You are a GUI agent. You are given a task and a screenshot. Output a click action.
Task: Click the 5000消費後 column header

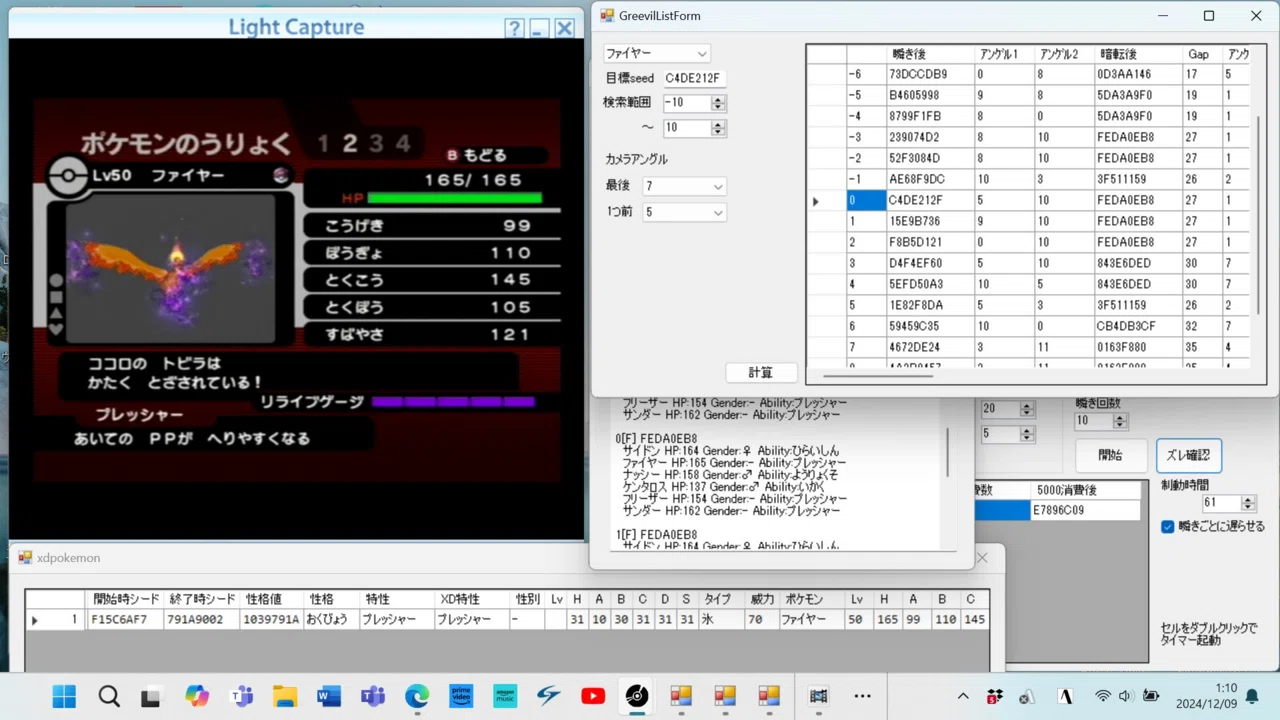(1086, 490)
